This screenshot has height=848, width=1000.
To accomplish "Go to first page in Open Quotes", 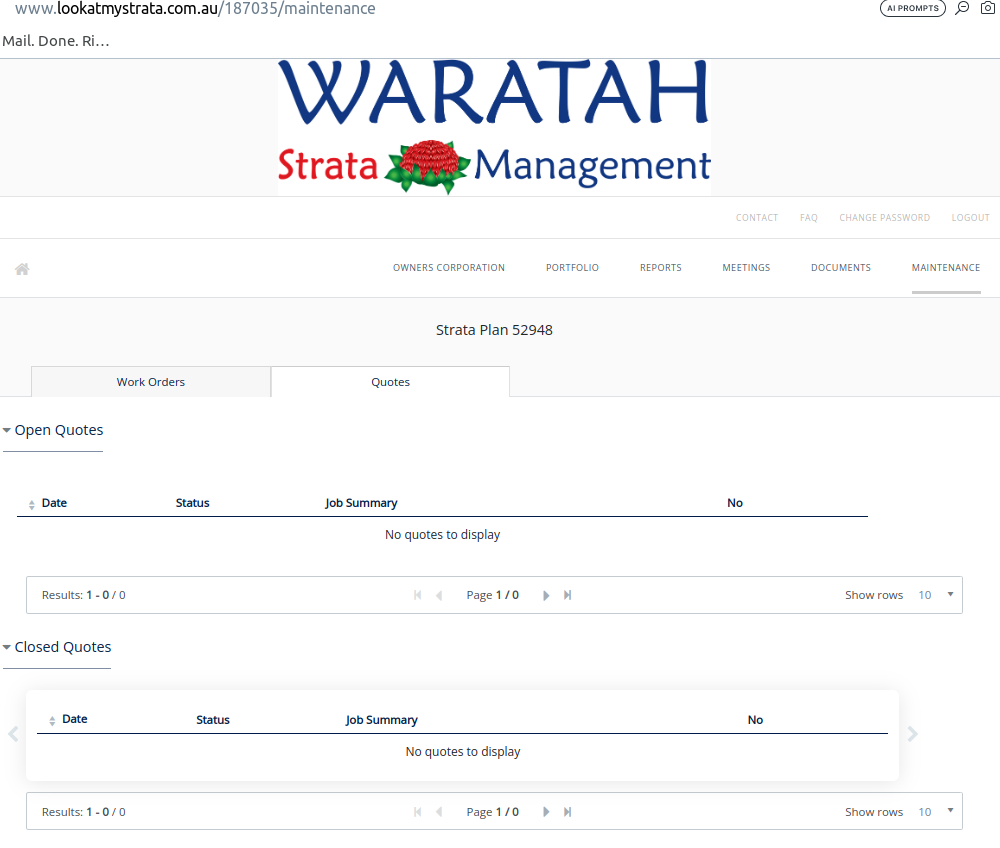I will click(x=417, y=595).
